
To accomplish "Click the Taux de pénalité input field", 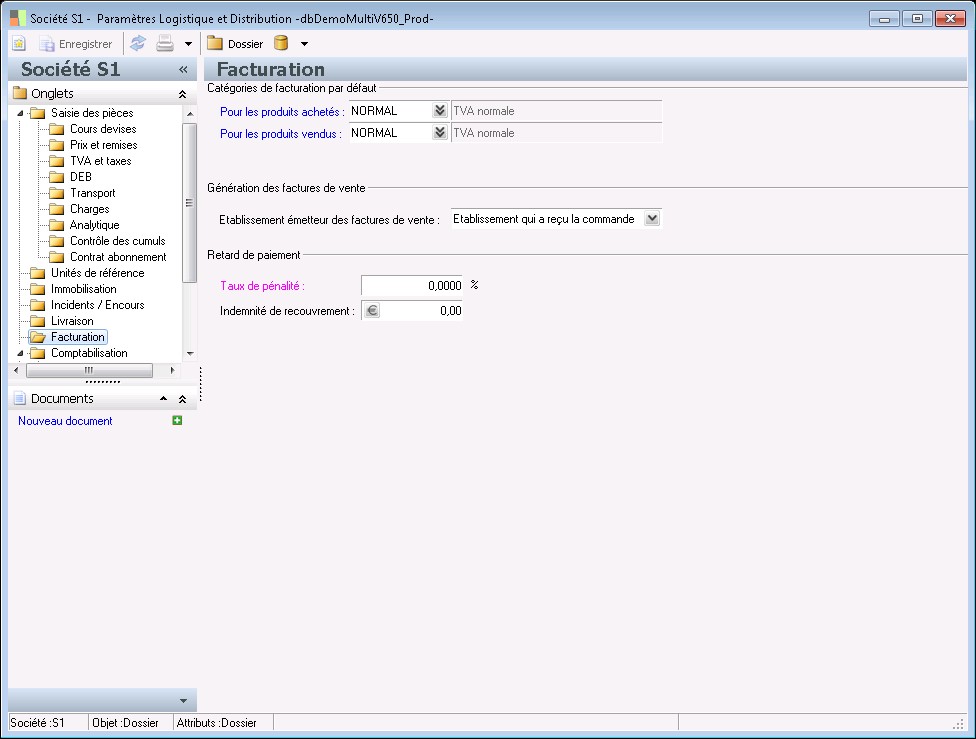I will [x=411, y=285].
